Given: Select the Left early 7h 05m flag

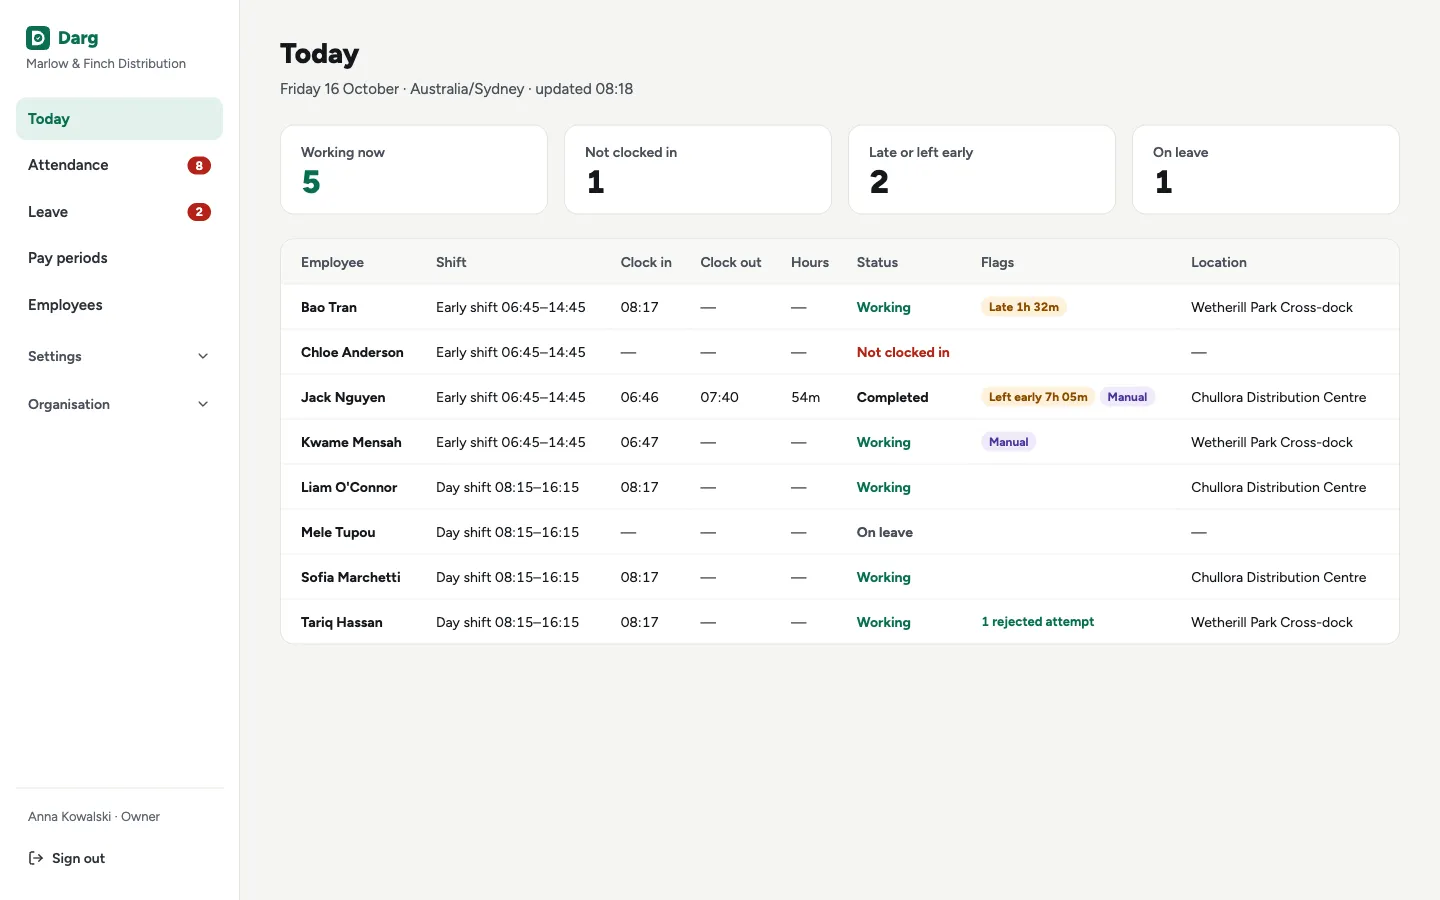Looking at the screenshot, I should tap(1038, 397).
